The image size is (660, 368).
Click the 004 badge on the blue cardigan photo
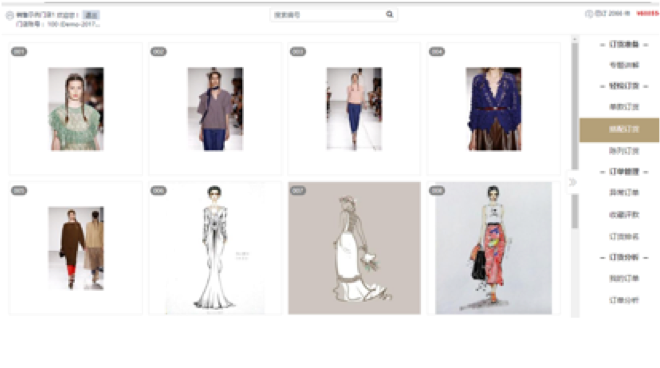[437, 52]
